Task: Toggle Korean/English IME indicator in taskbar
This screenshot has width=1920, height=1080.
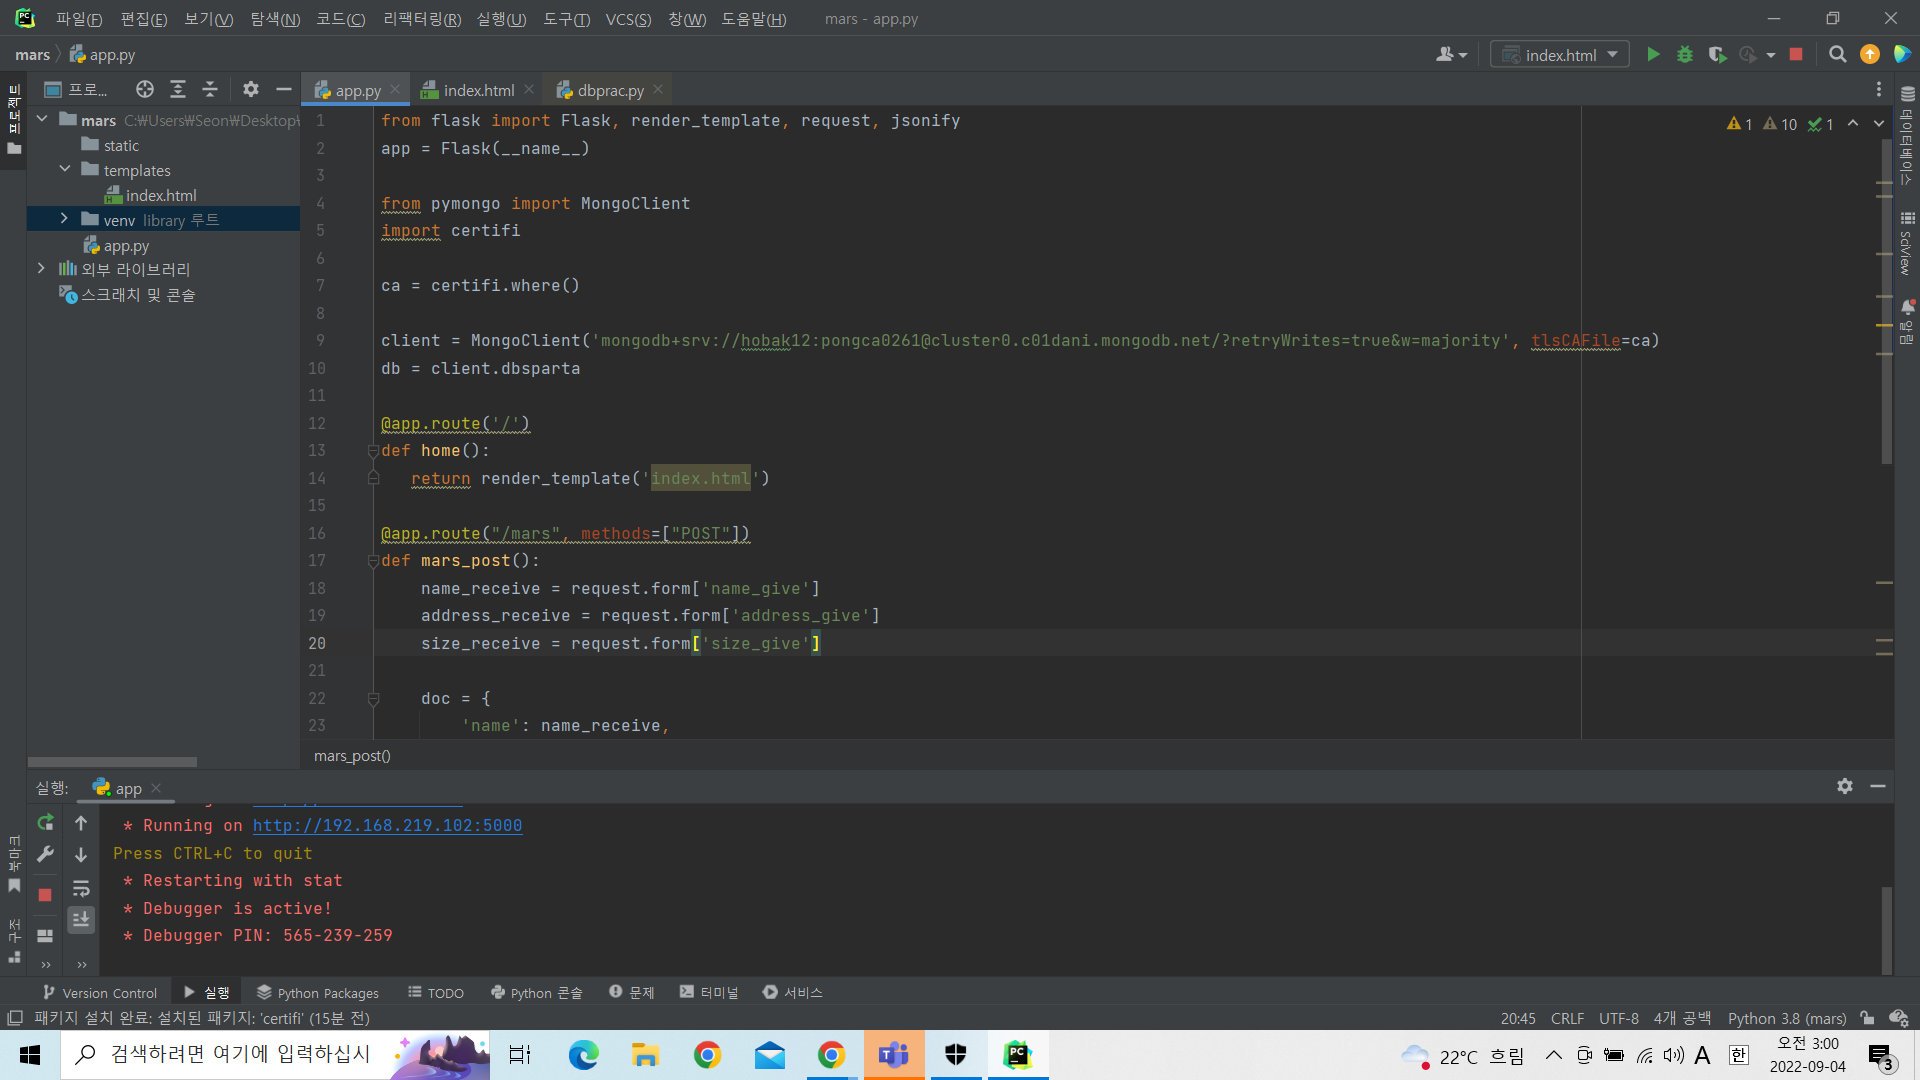Action: coord(1739,1055)
